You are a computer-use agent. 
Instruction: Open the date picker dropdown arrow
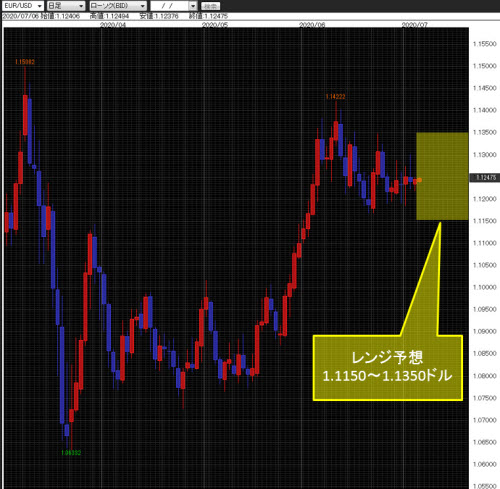(x=193, y=6)
